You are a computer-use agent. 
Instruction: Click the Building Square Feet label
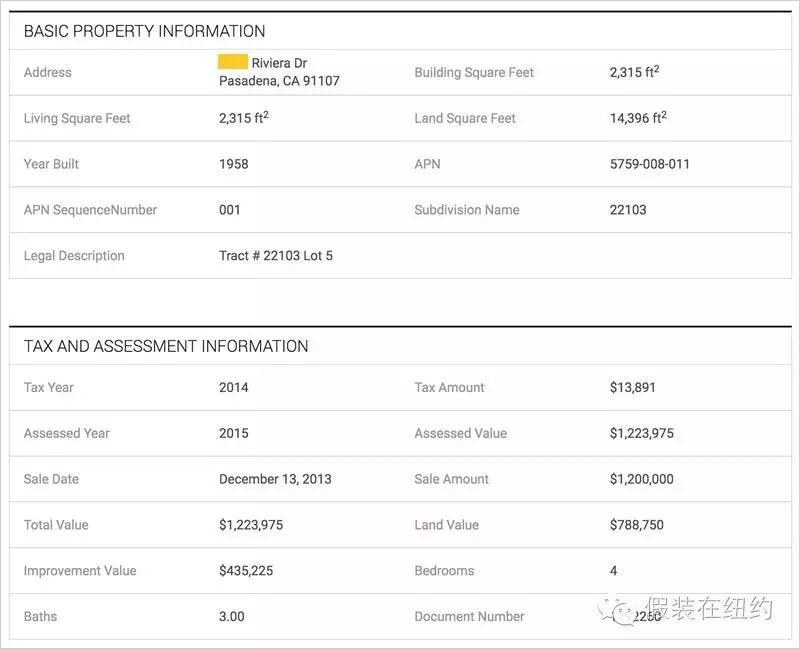click(474, 72)
